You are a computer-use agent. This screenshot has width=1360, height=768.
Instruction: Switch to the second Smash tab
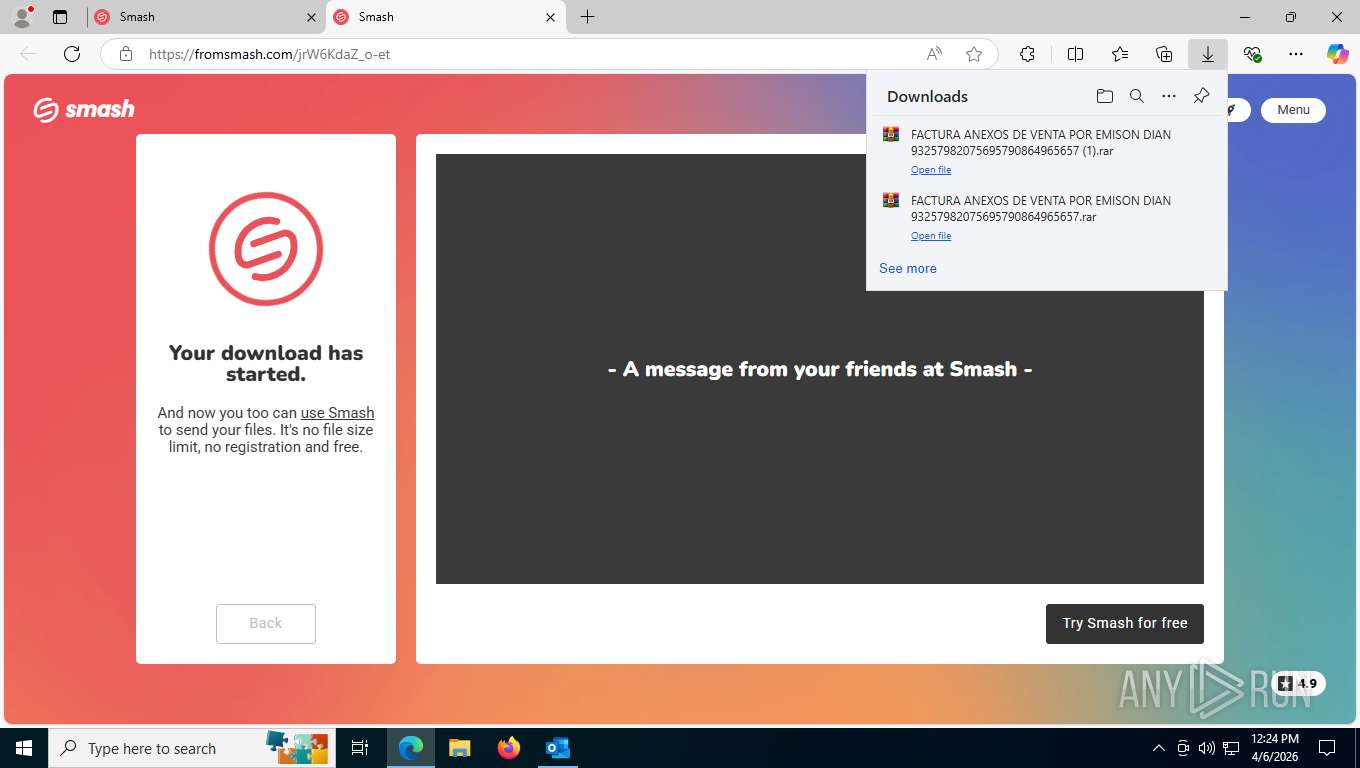point(445,17)
